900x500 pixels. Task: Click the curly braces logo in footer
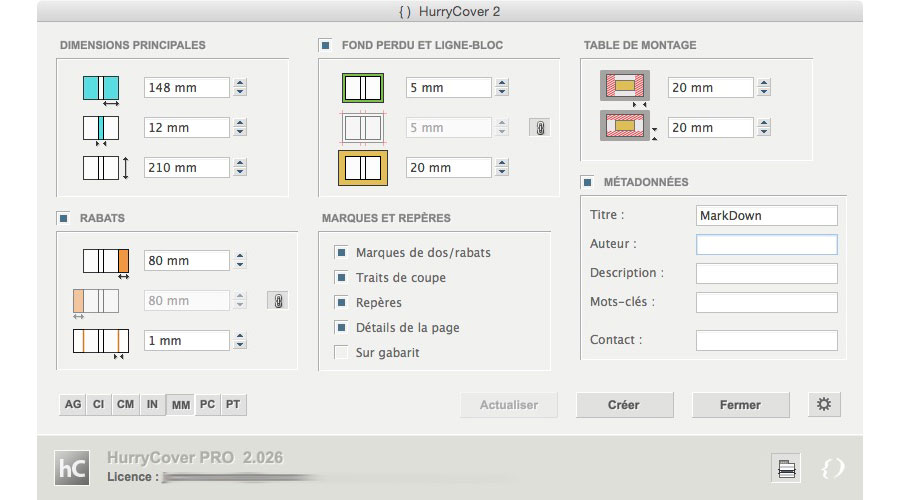(x=832, y=468)
